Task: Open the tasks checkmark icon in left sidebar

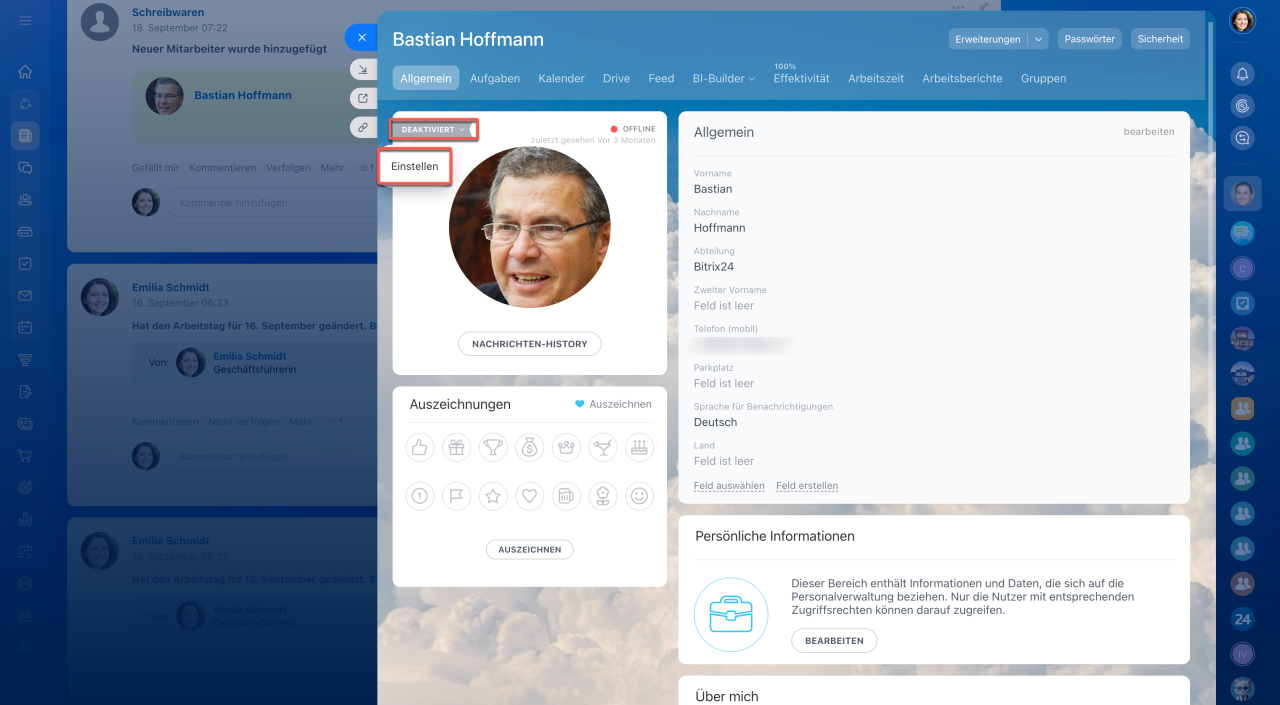Action: point(25,263)
